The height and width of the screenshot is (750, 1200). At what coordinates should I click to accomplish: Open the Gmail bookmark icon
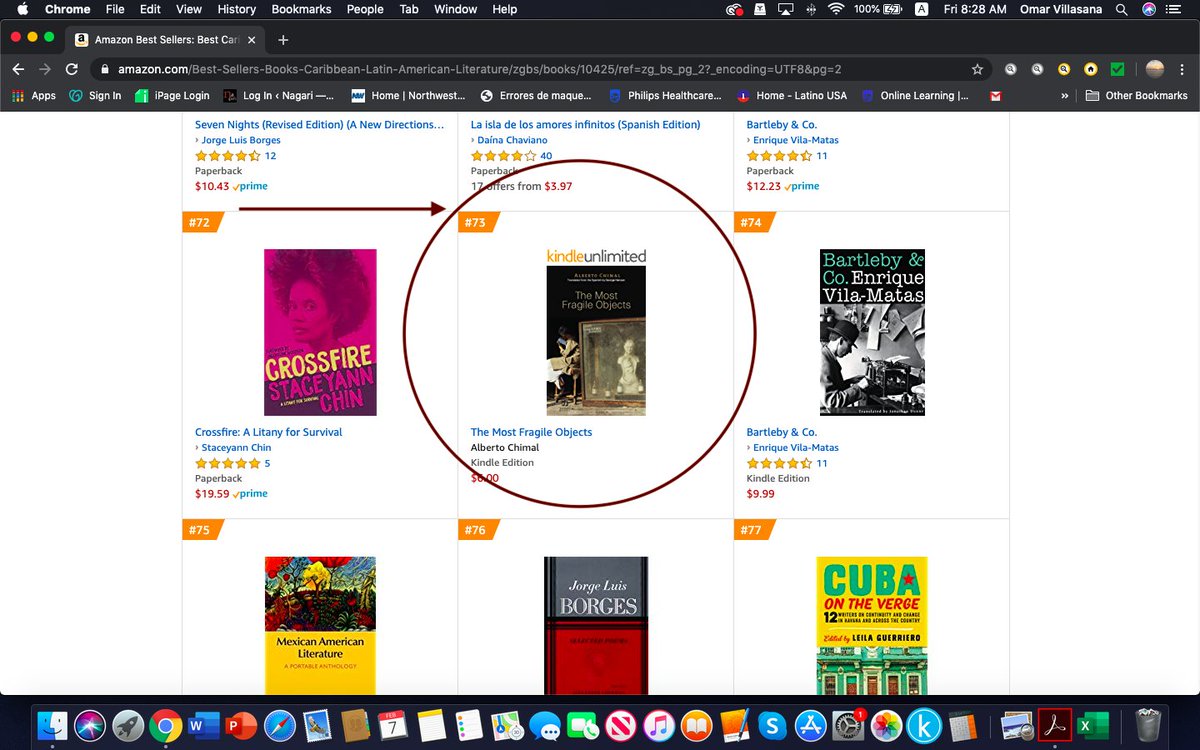[995, 96]
